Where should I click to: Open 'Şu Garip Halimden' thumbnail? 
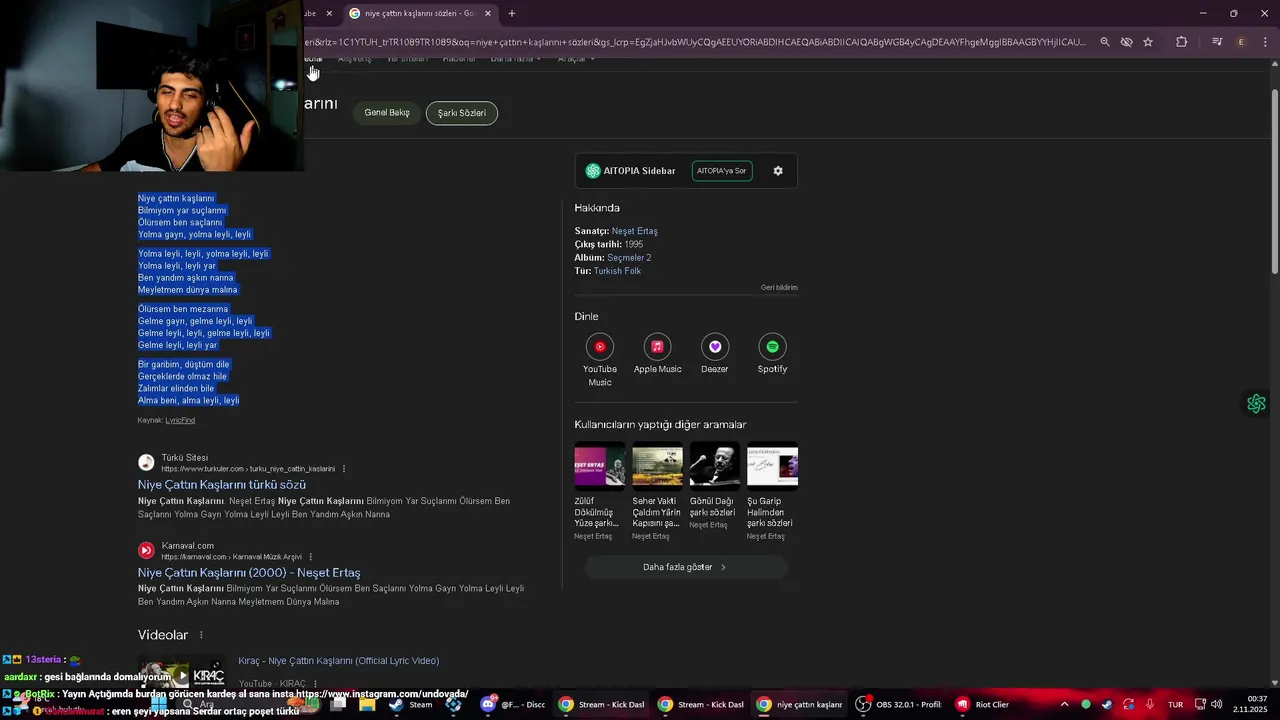point(772,466)
